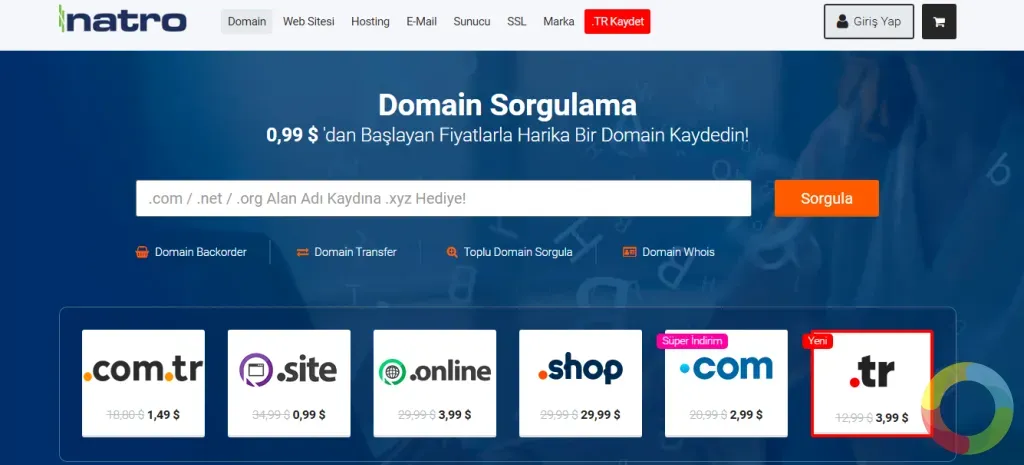Focus the domain search input field

click(443, 199)
